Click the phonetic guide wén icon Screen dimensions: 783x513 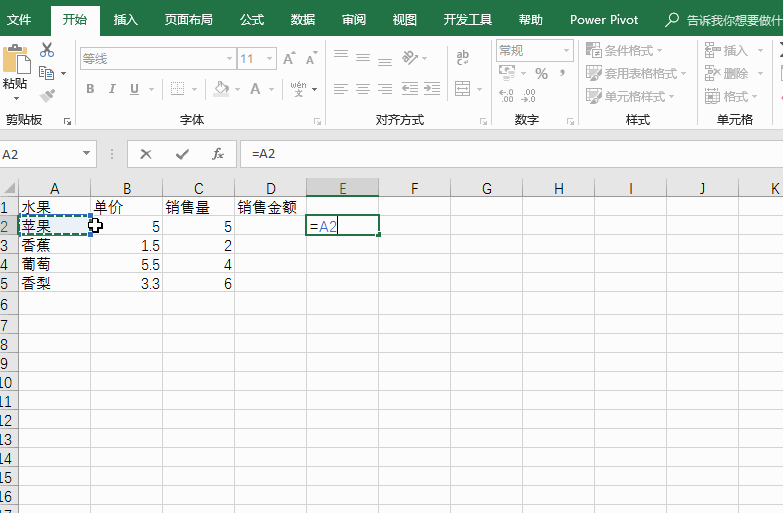click(x=299, y=89)
